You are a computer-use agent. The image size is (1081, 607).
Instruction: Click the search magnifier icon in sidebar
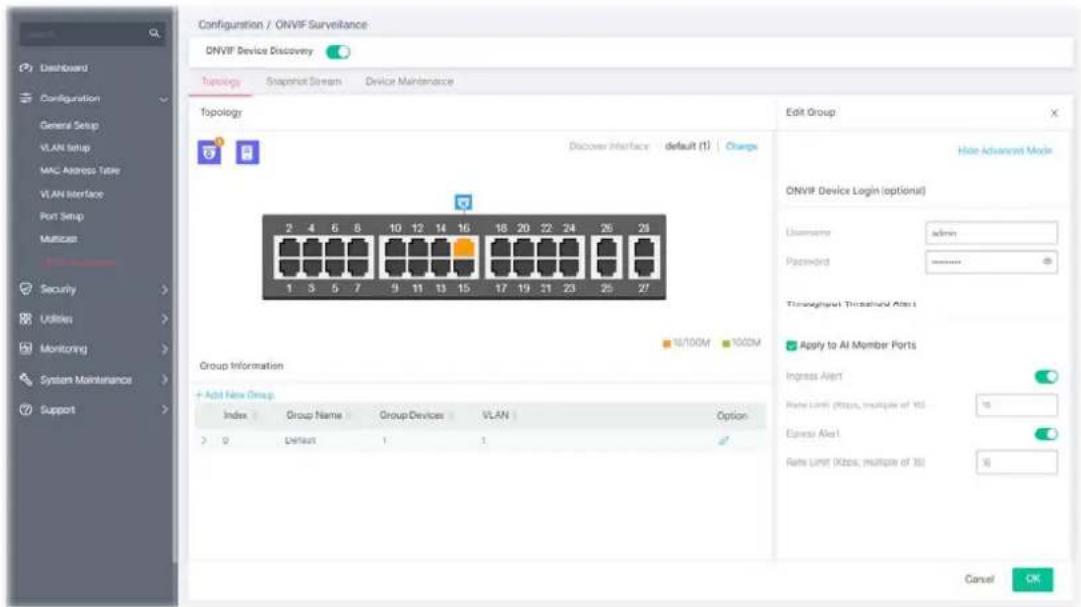pos(154,32)
